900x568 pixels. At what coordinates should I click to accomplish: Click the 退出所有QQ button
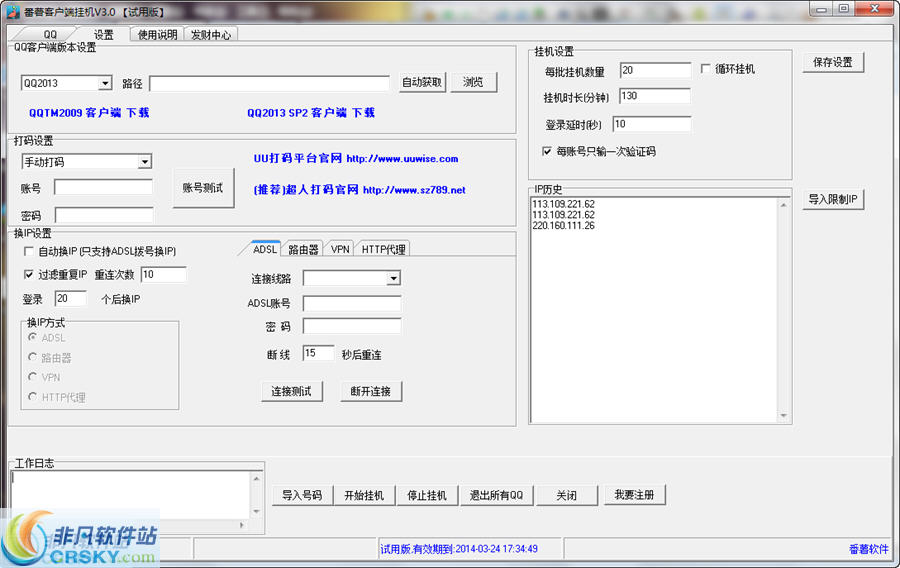tap(496, 495)
